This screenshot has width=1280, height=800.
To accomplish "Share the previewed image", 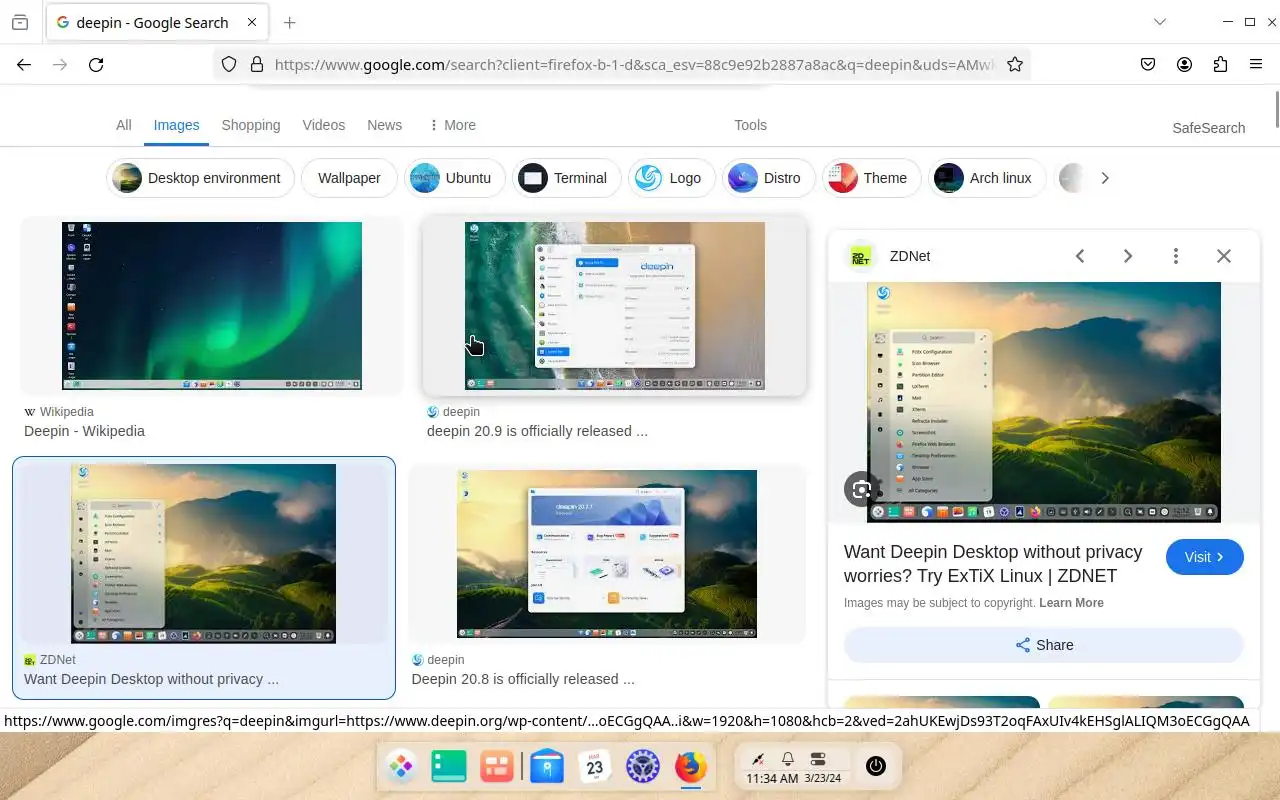I will (1044, 645).
